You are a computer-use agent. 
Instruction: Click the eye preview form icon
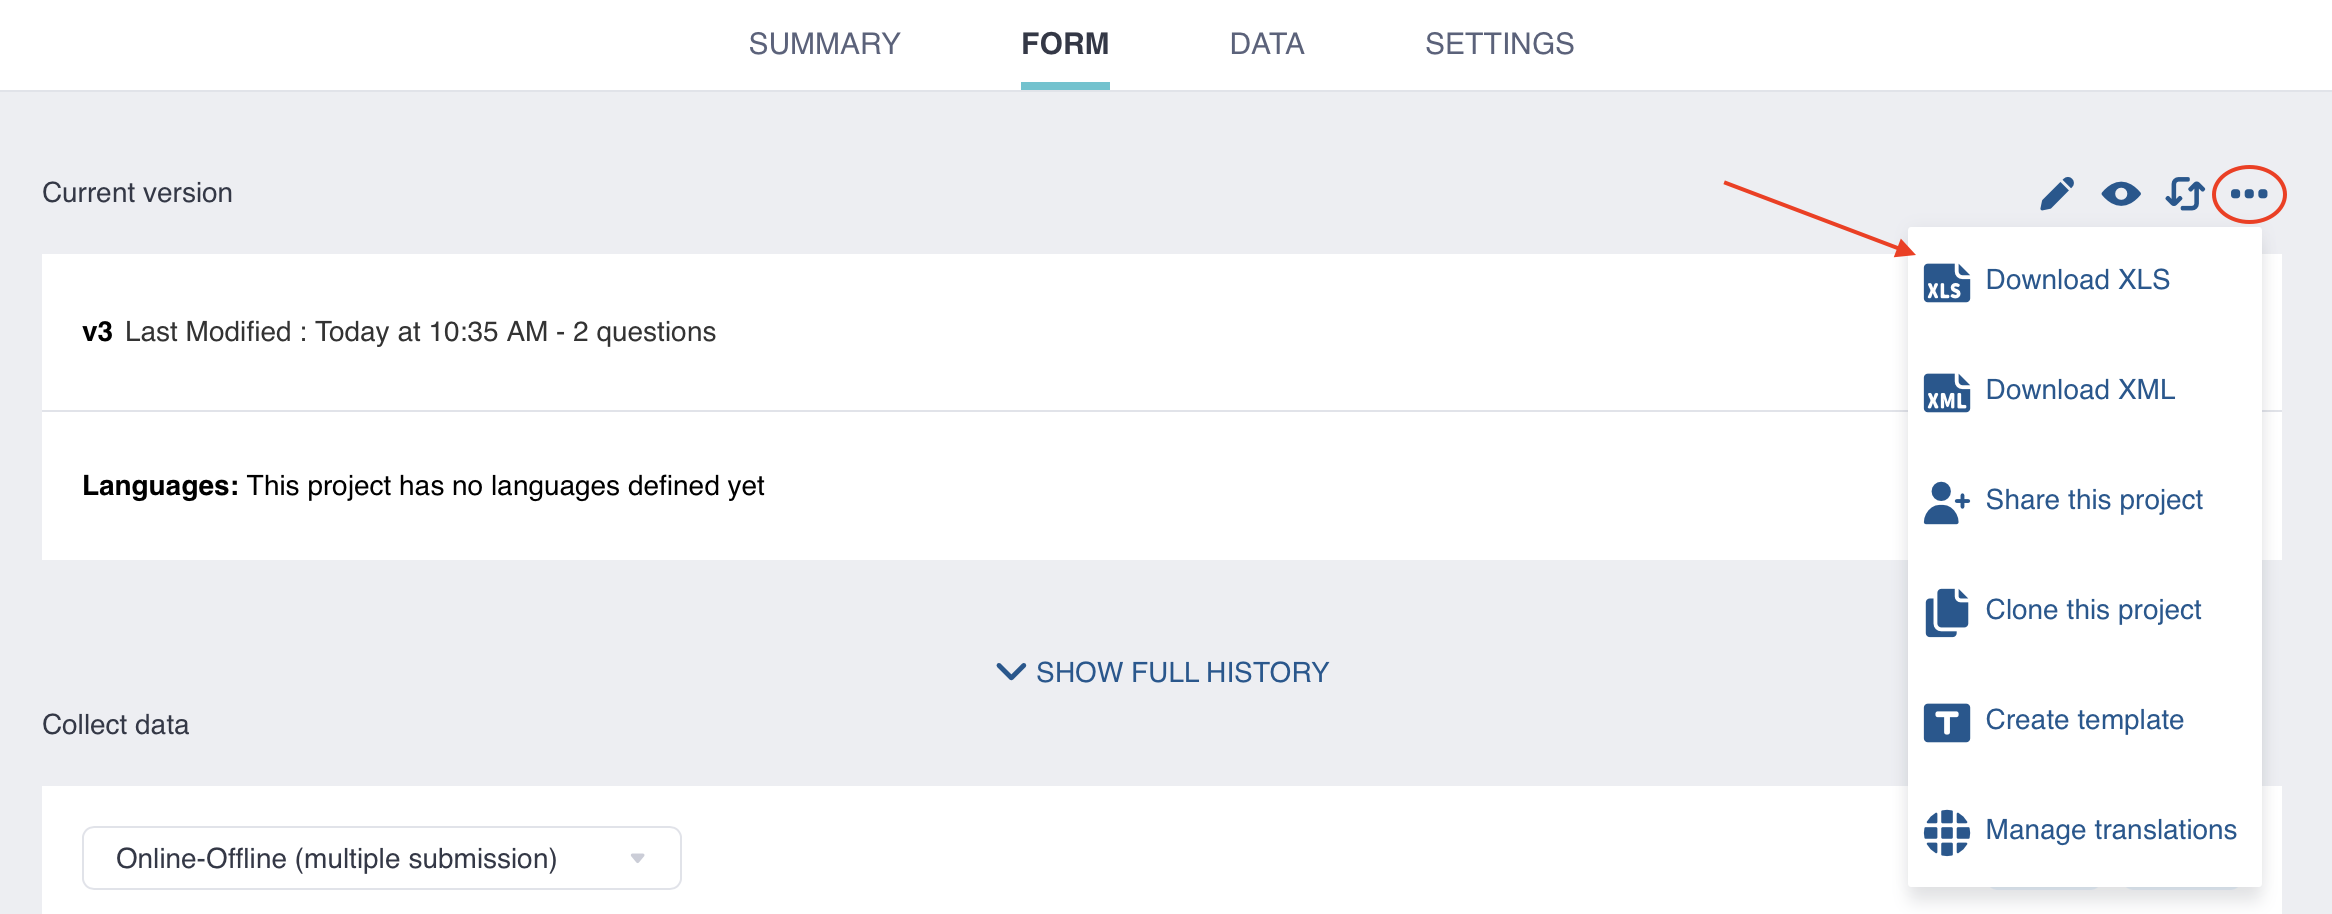click(x=2120, y=193)
